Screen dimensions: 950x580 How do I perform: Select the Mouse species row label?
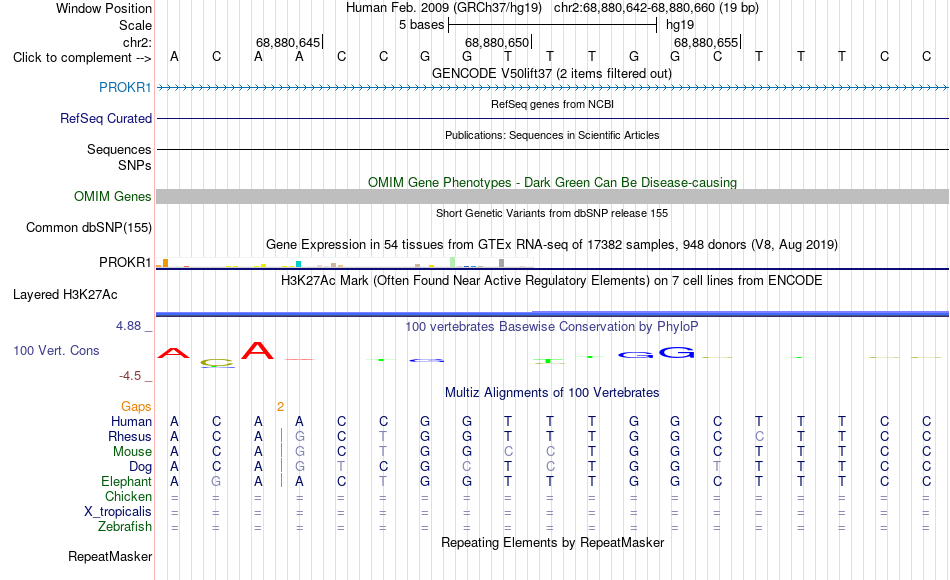(132, 452)
